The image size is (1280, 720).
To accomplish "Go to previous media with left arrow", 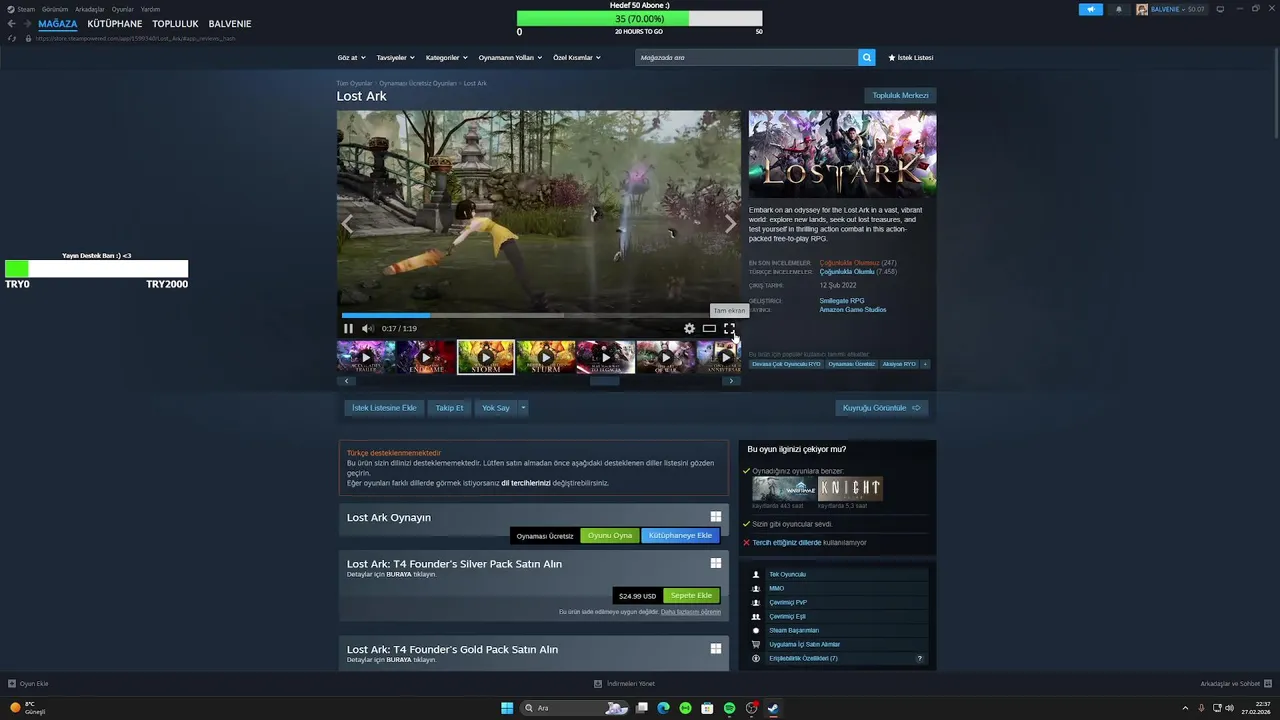I will 347,224.
